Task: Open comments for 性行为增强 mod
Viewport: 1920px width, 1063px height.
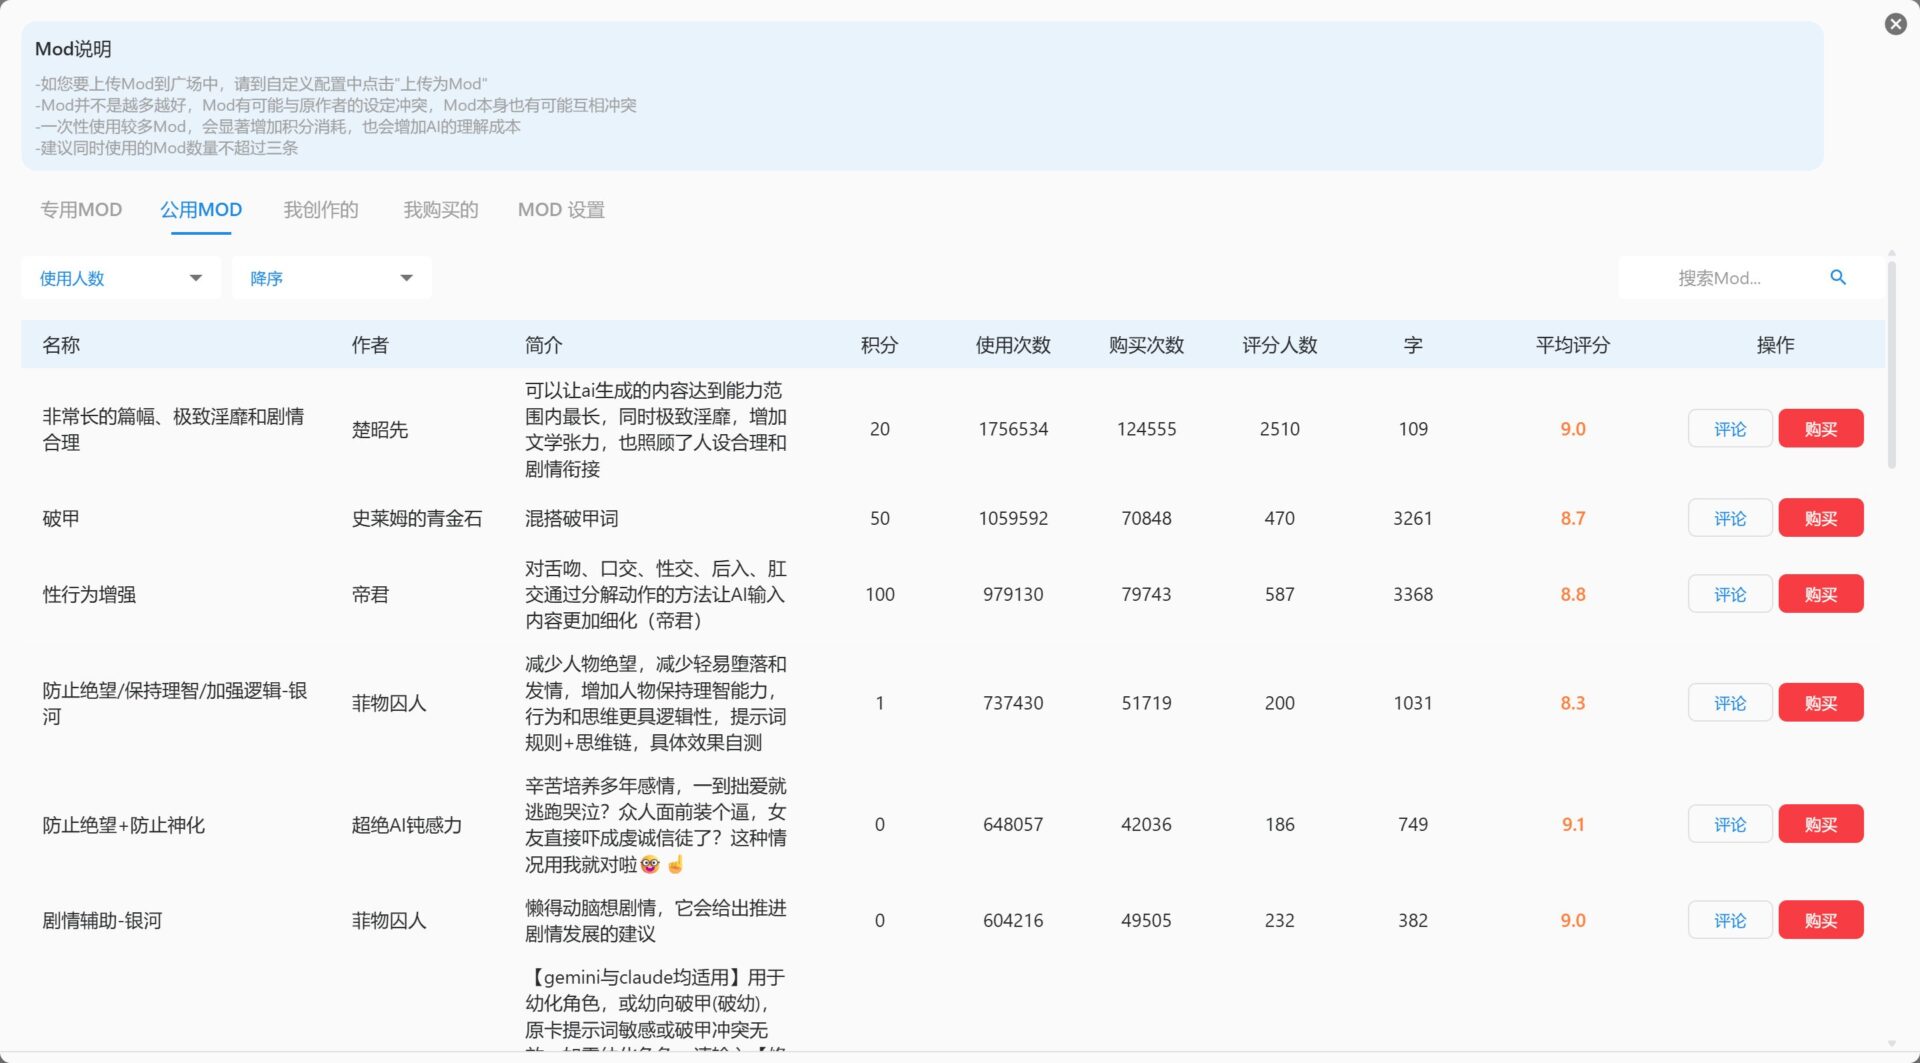Action: (1729, 593)
